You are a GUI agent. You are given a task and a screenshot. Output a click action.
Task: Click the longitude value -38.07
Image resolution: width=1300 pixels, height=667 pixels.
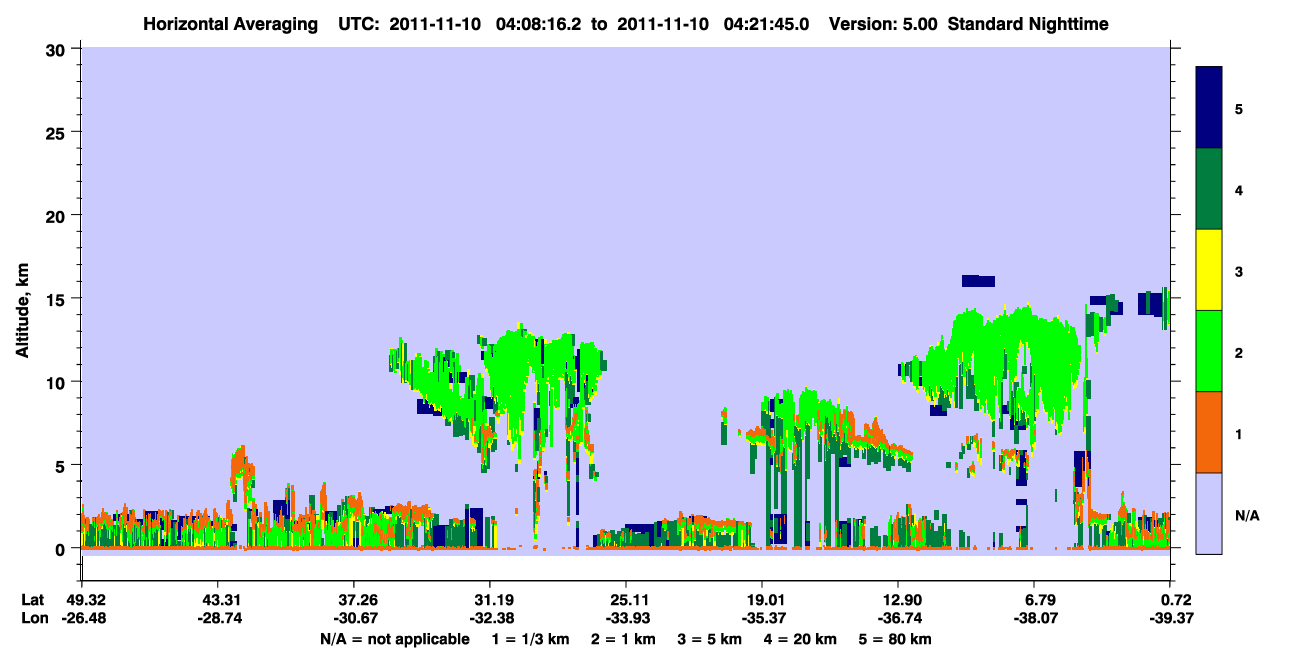click(1035, 618)
